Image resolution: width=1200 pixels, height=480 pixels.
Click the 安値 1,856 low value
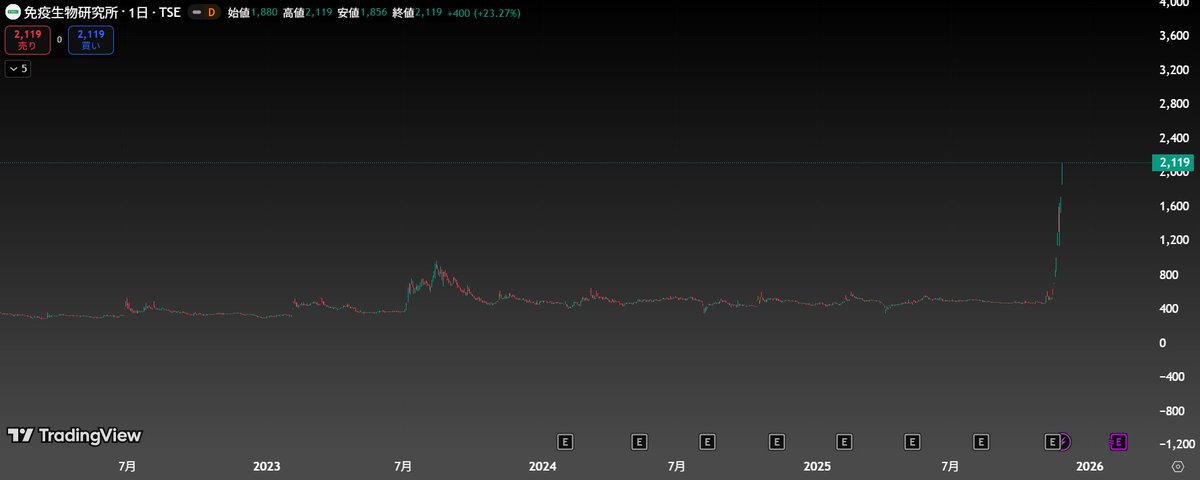(x=362, y=13)
